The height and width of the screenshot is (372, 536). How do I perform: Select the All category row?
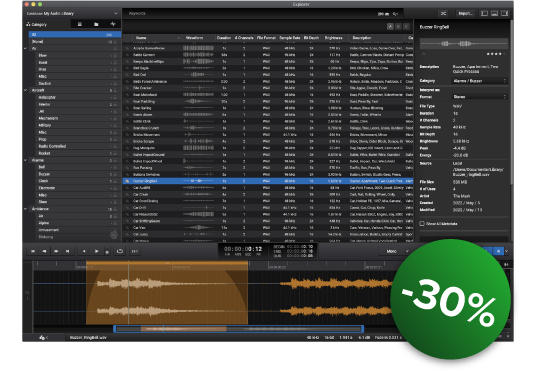(75, 35)
